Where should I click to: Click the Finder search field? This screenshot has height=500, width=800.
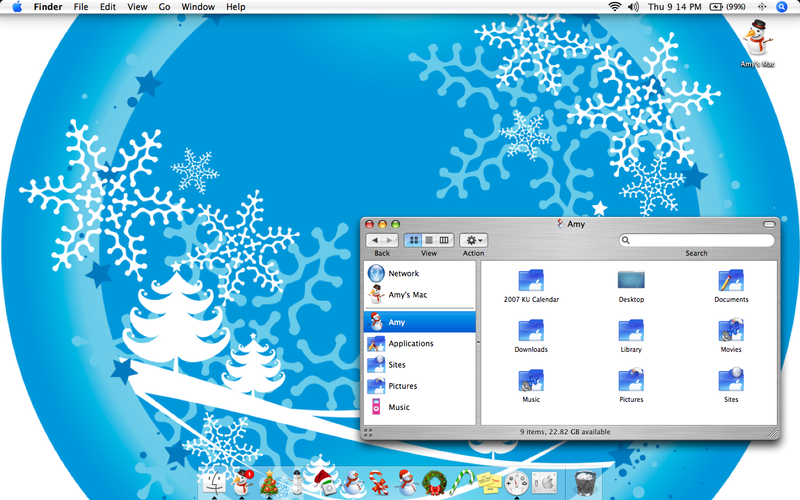point(696,240)
